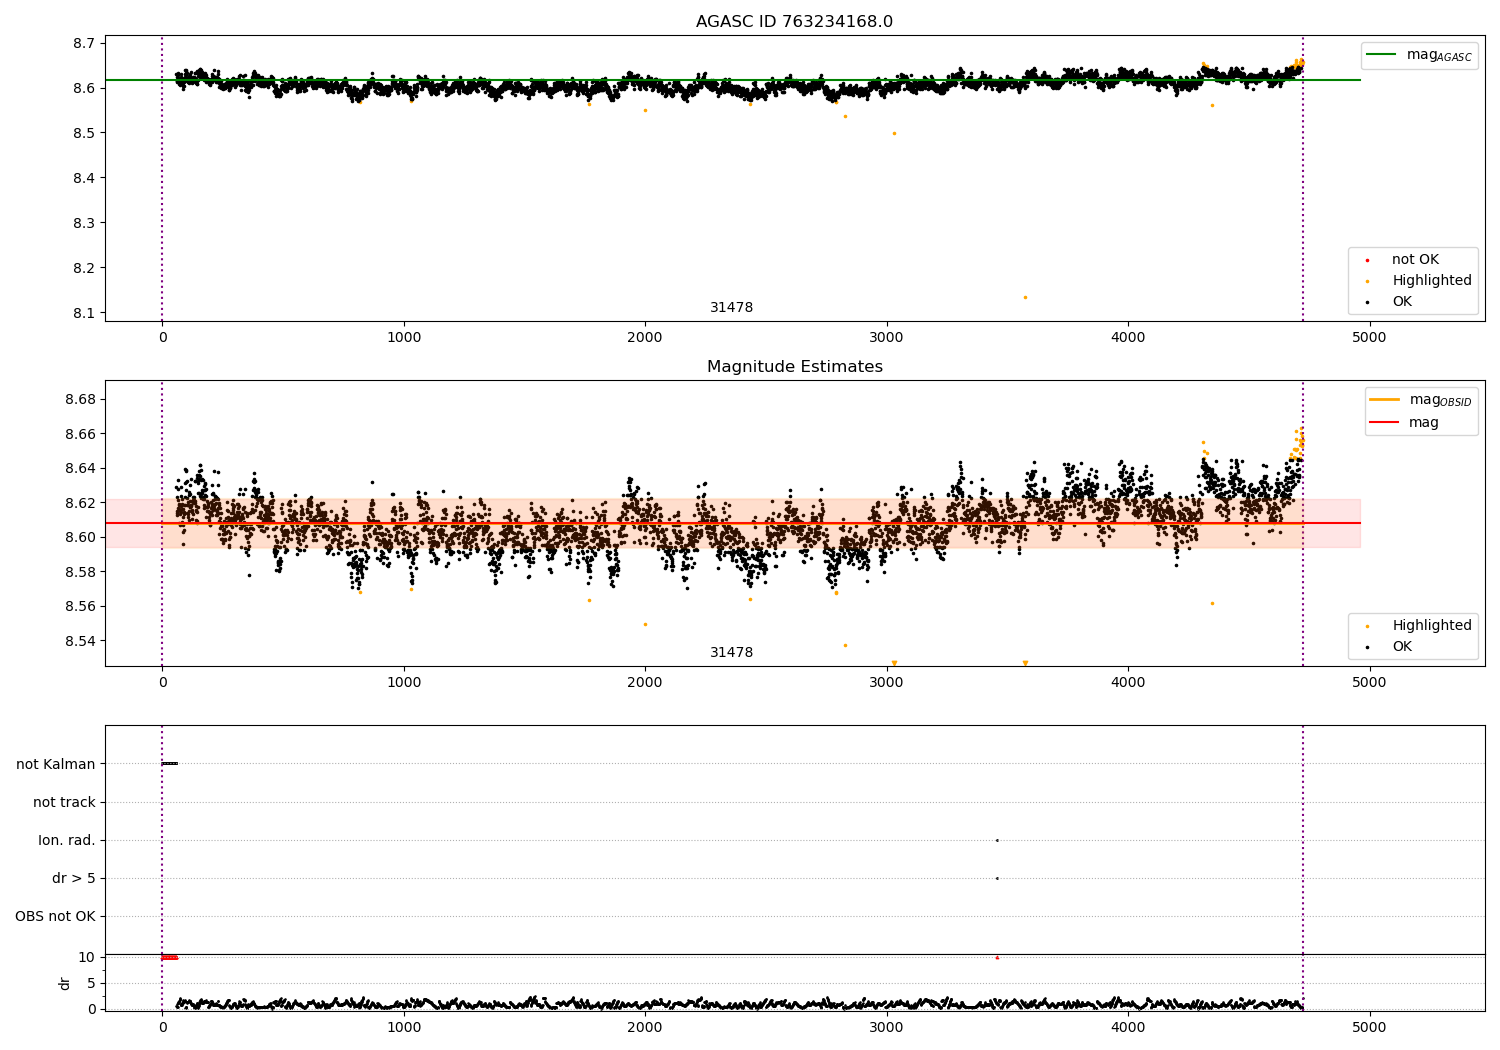The image size is (1500, 1050).
Task: Click the not track axis label
Action: point(64,802)
